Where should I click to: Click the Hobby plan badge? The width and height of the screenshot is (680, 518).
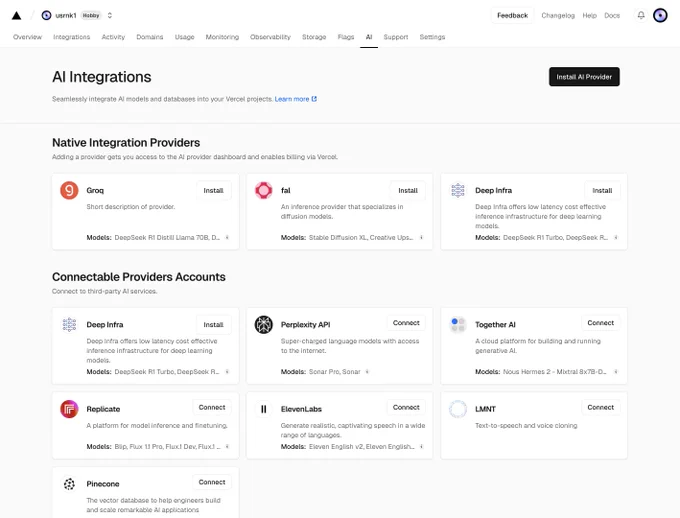pyautogui.click(x=91, y=16)
